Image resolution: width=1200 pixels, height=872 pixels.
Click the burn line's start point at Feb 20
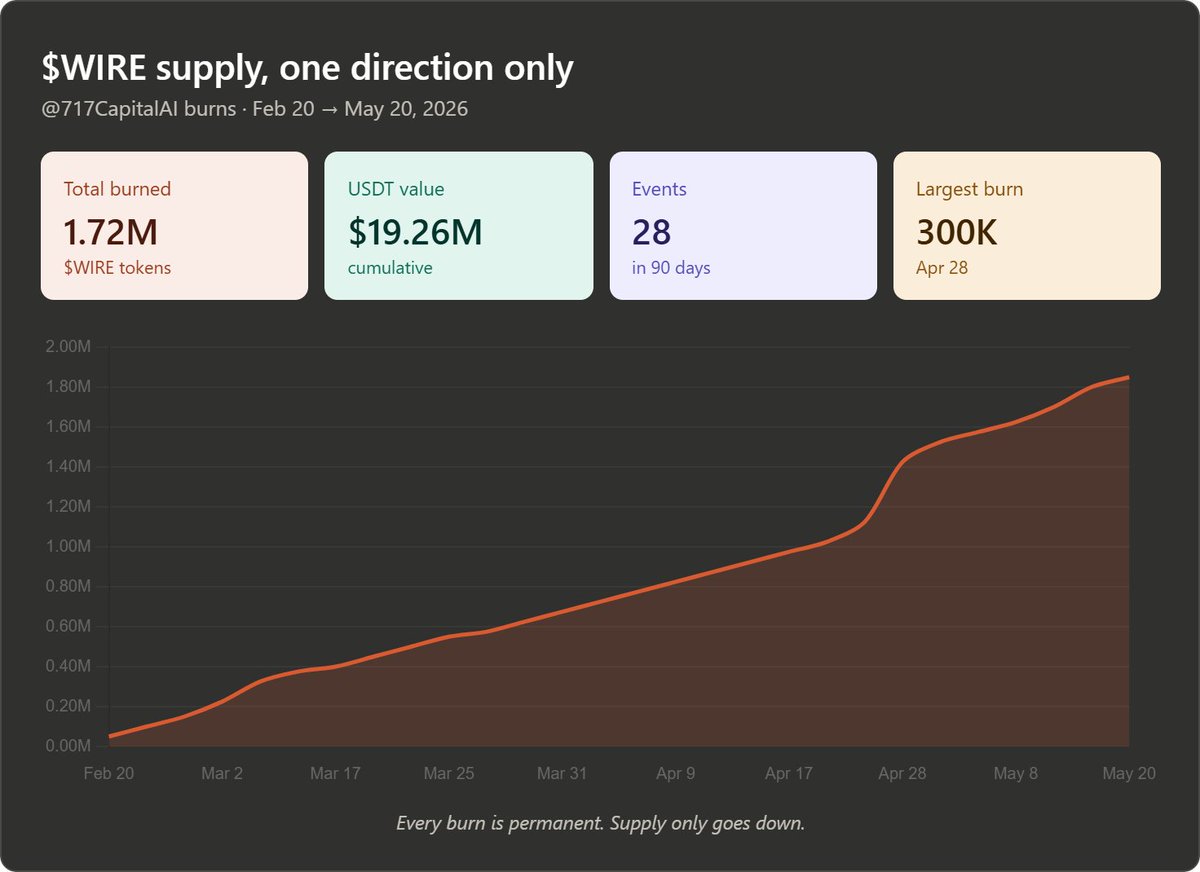coord(109,737)
